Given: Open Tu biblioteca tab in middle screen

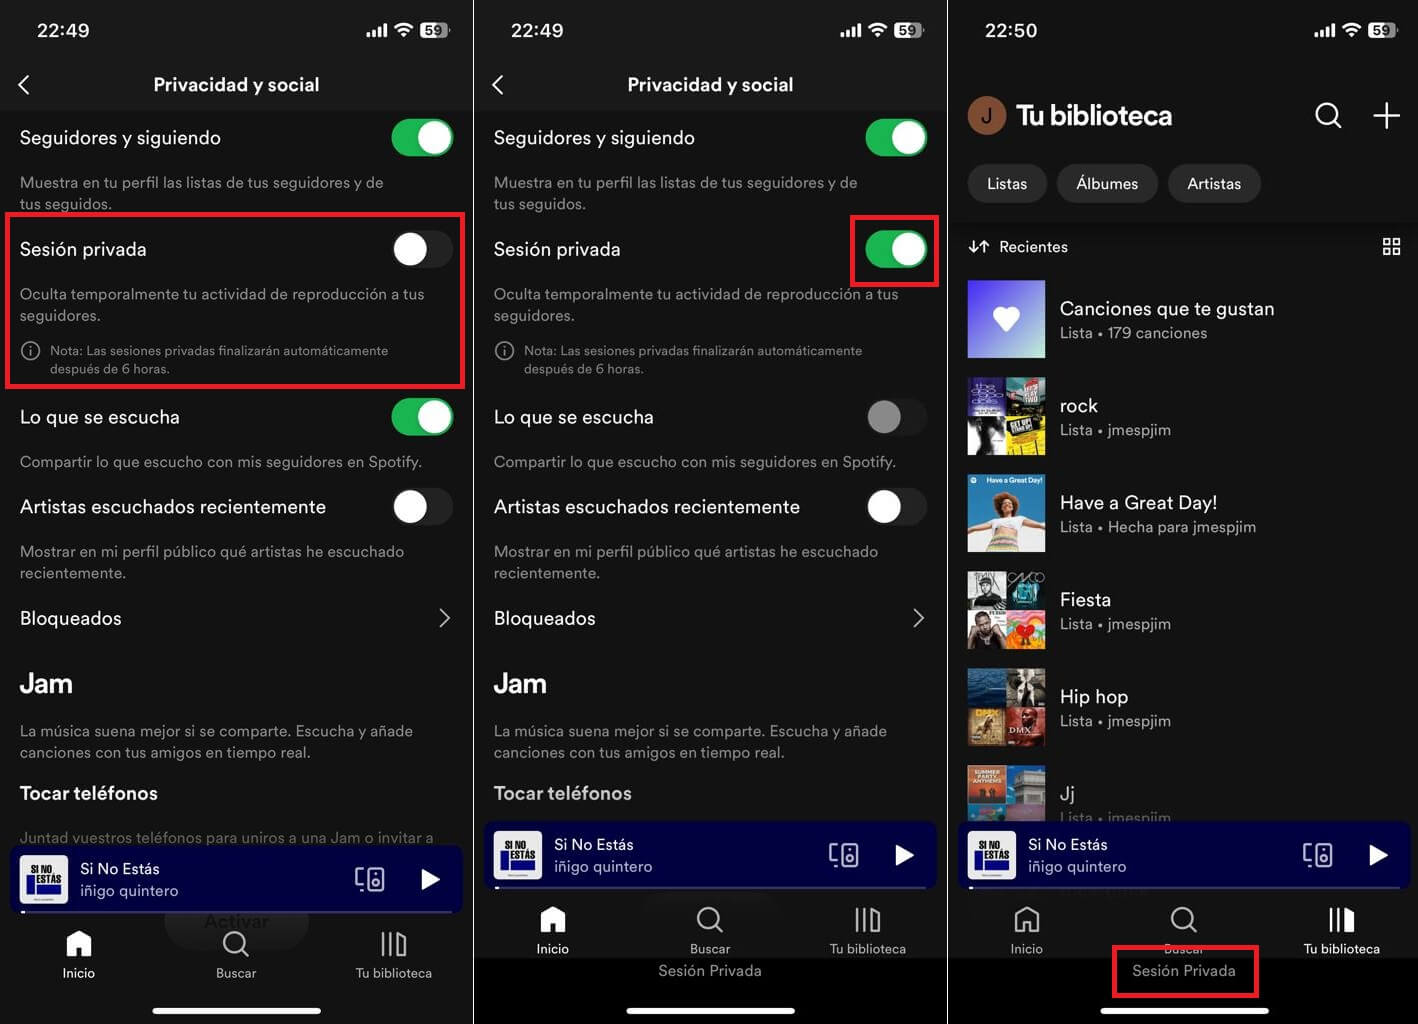Looking at the screenshot, I should tap(868, 931).
